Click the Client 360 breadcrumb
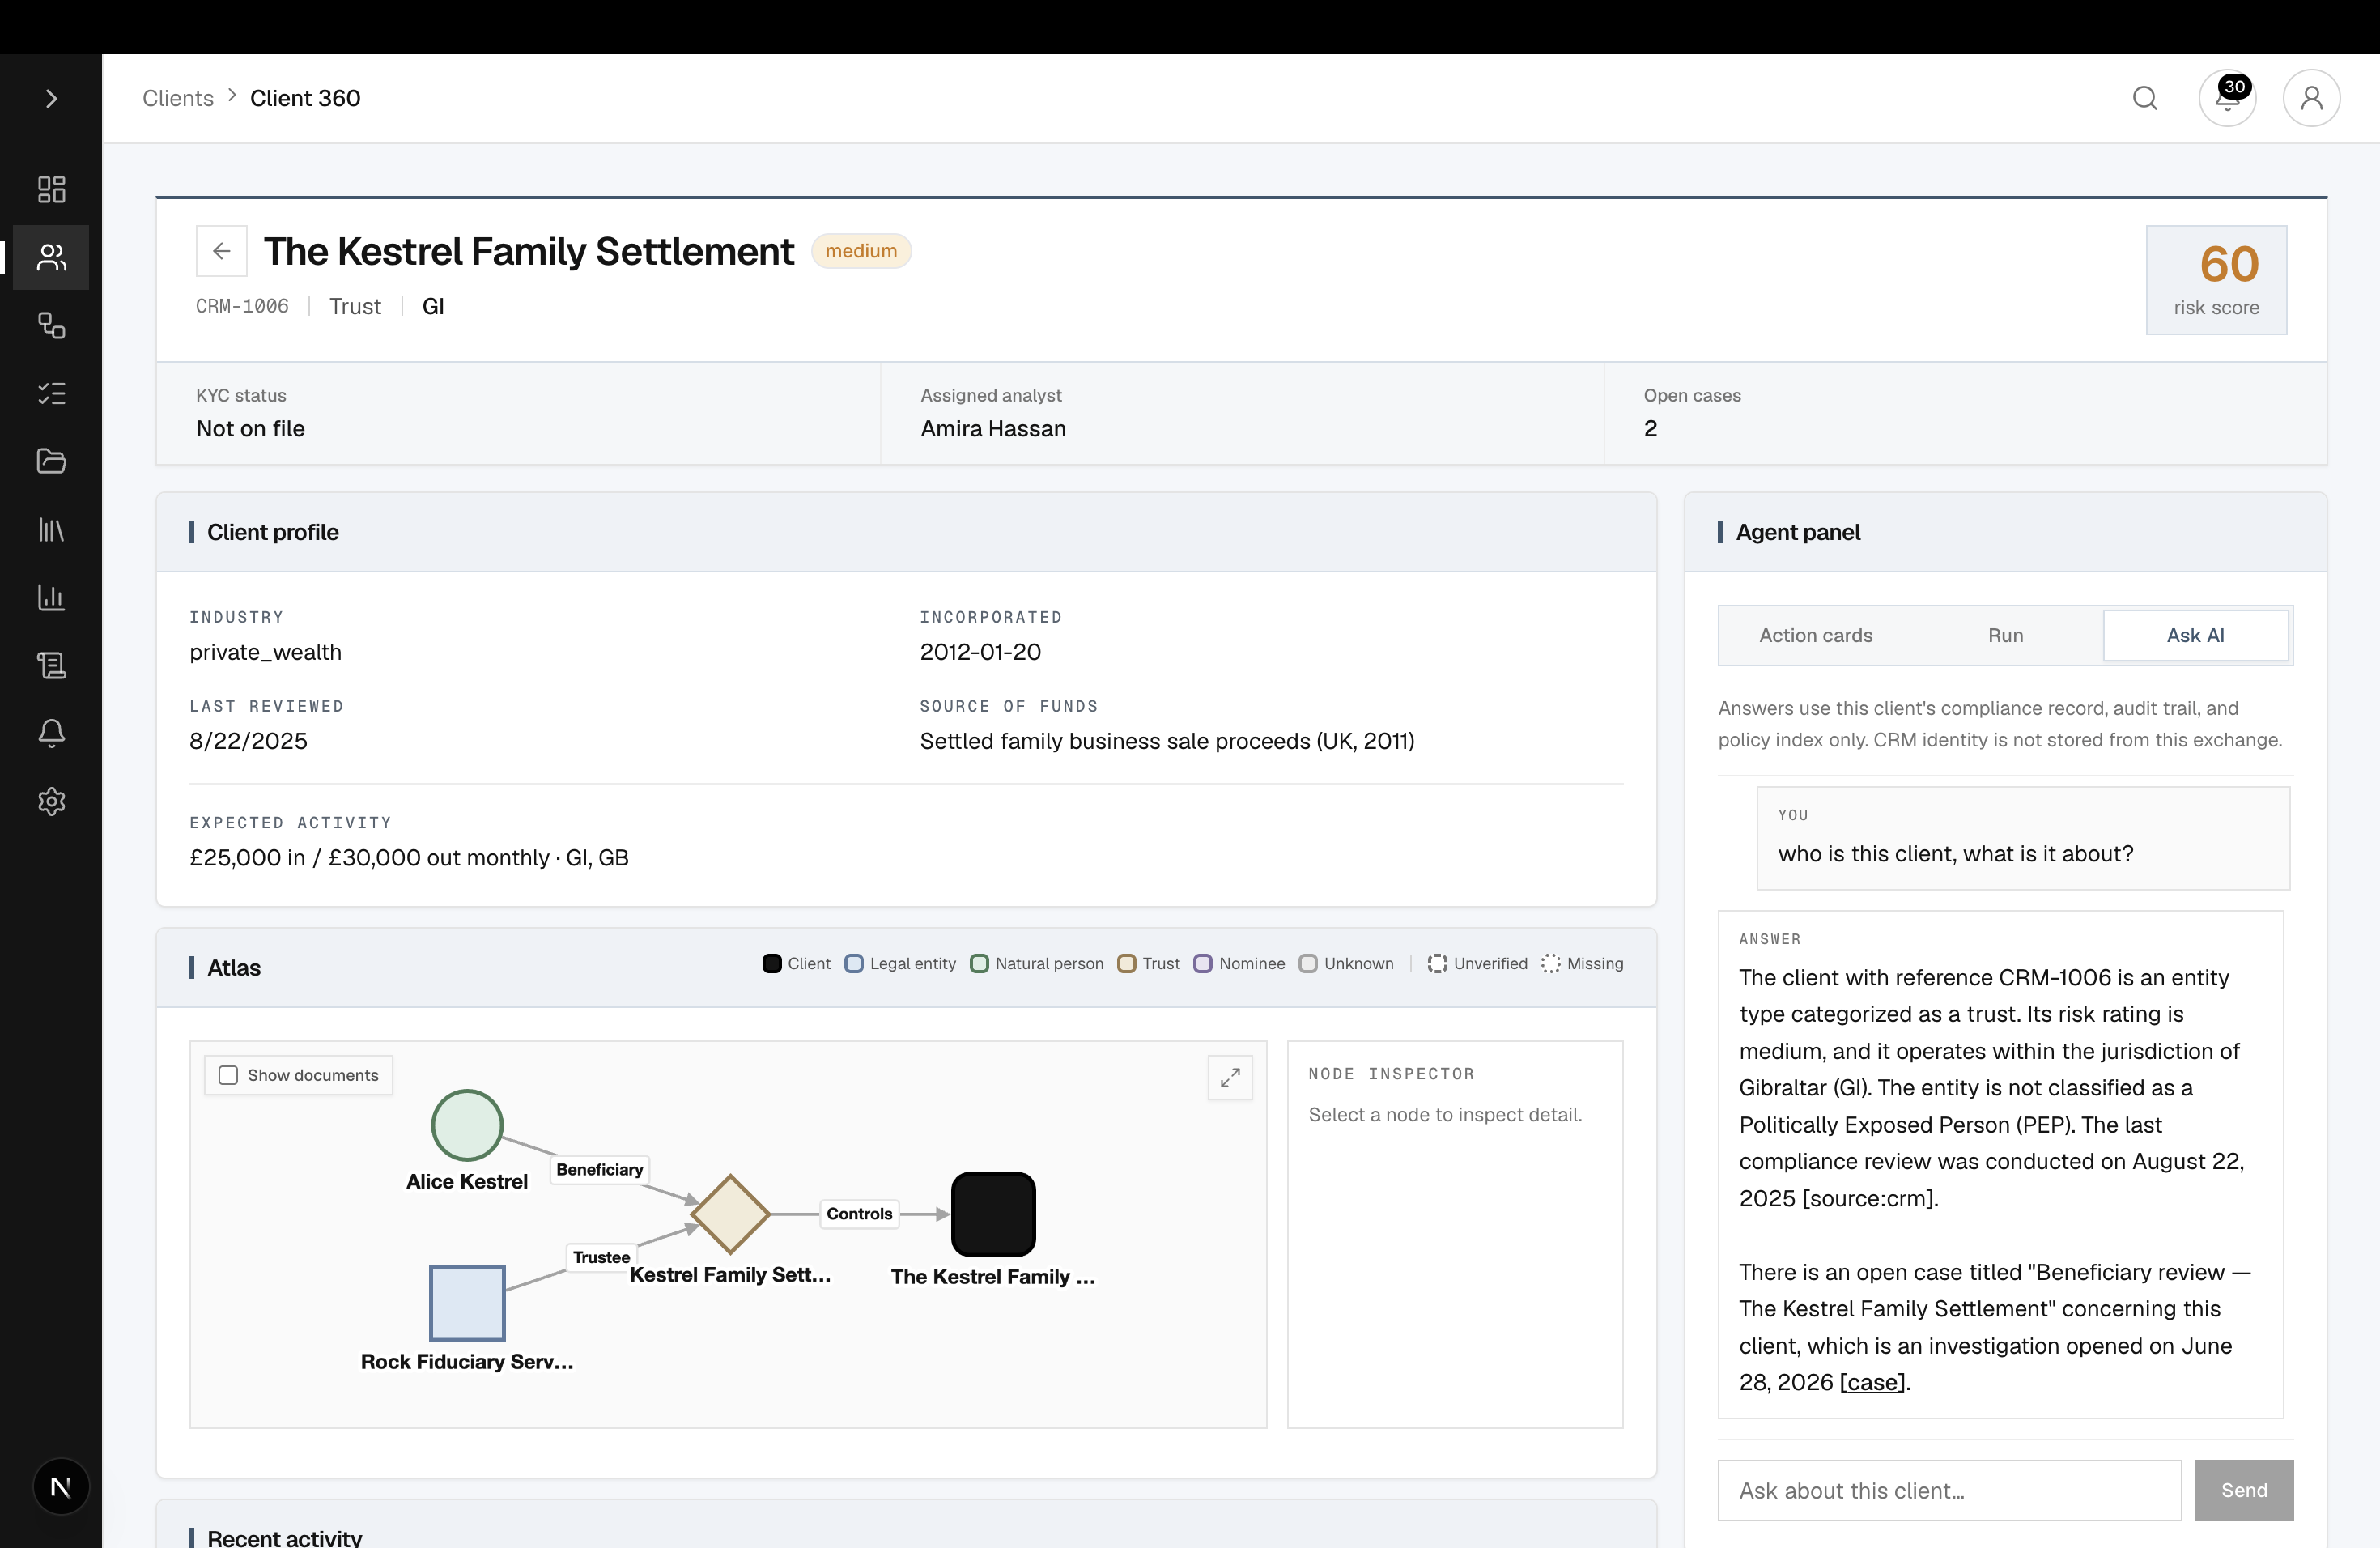Viewport: 2380px width, 1548px height. point(305,98)
